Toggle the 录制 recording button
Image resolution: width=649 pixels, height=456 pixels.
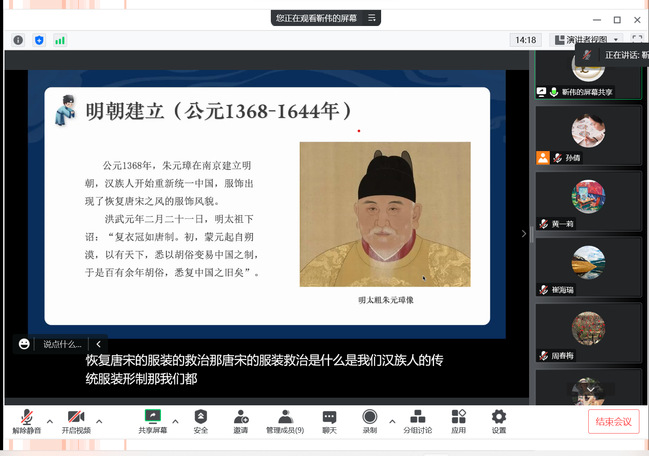point(370,420)
